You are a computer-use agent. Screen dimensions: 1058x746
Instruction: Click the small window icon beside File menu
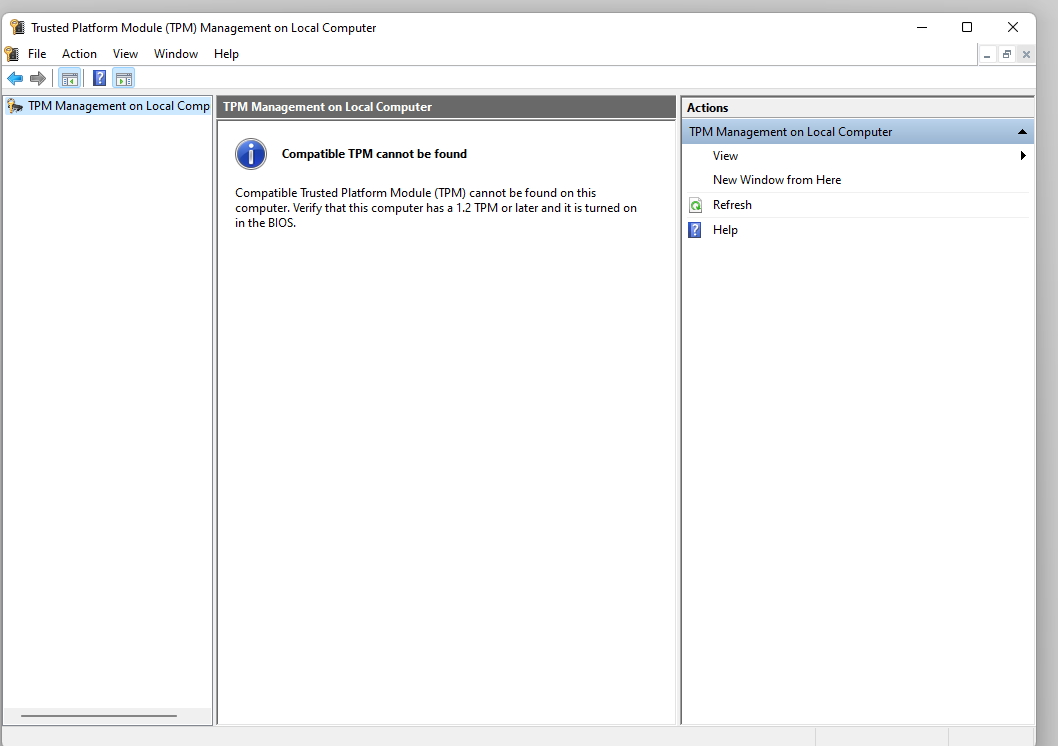[12, 53]
